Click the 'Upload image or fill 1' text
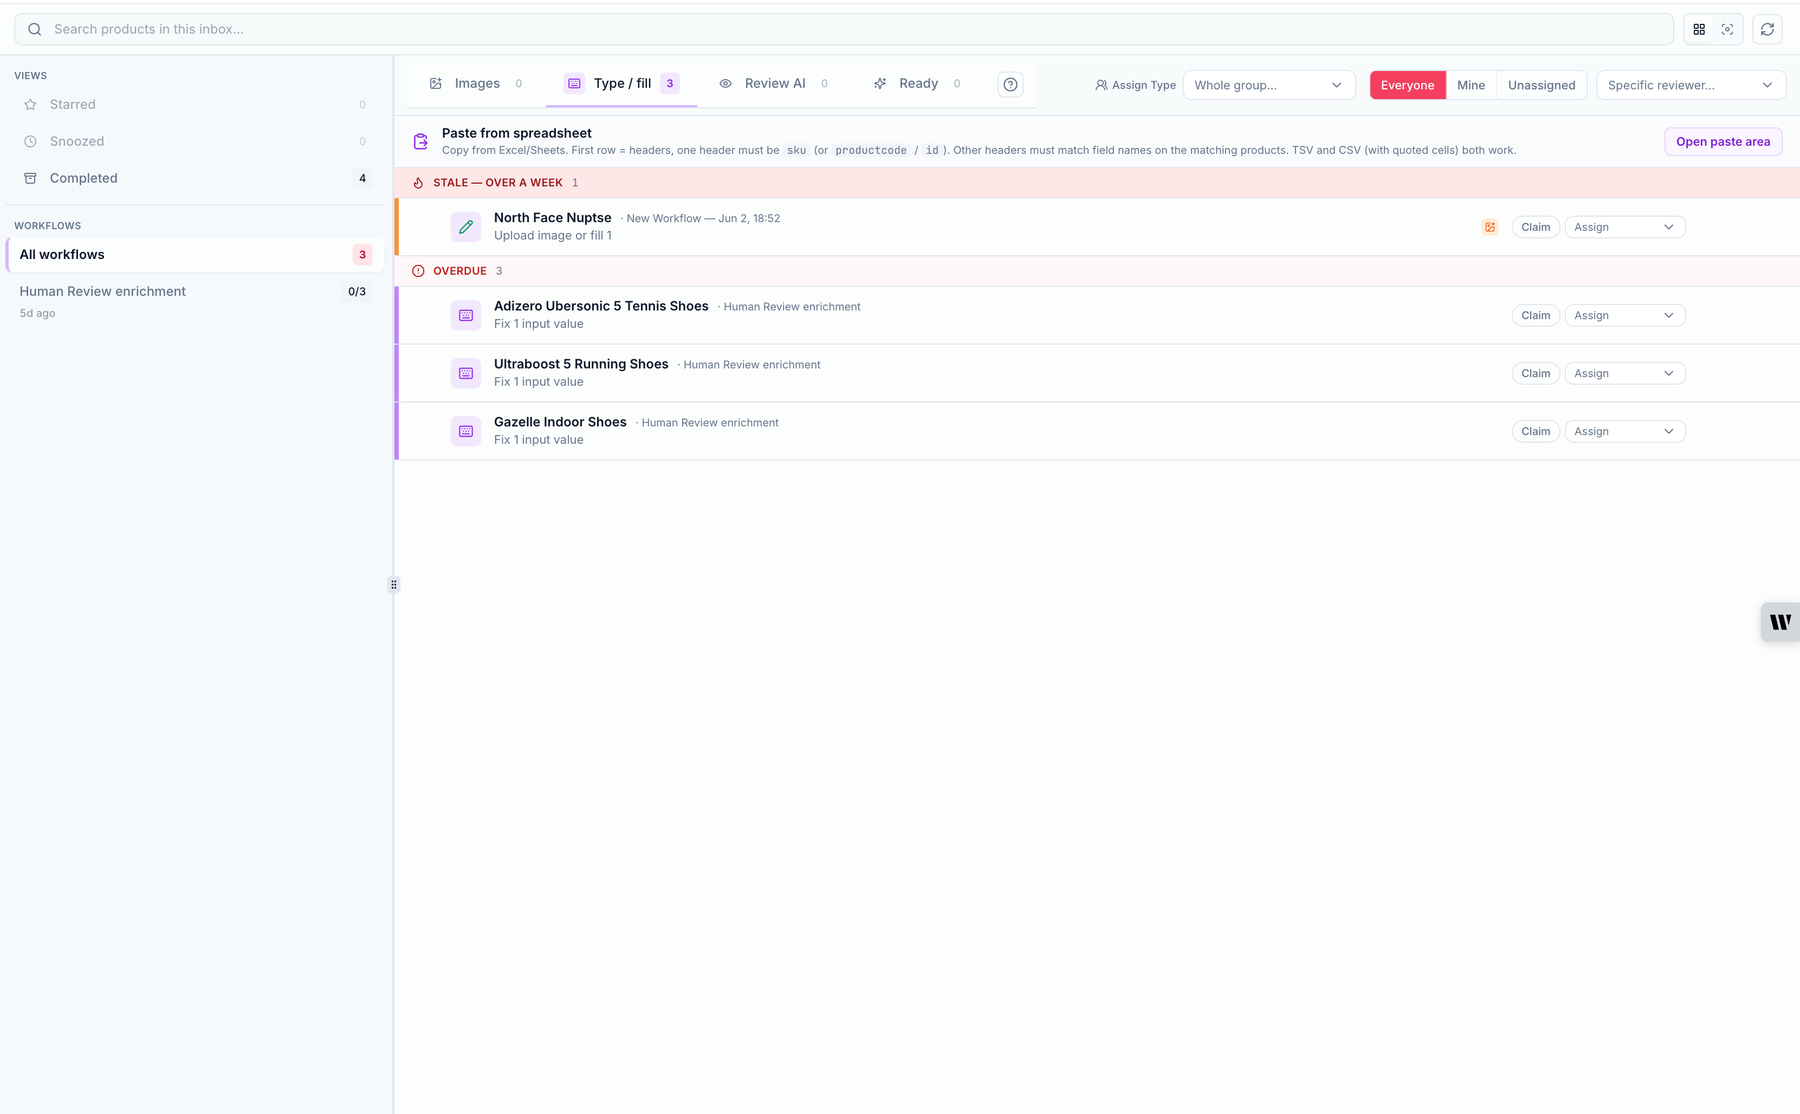 553,236
